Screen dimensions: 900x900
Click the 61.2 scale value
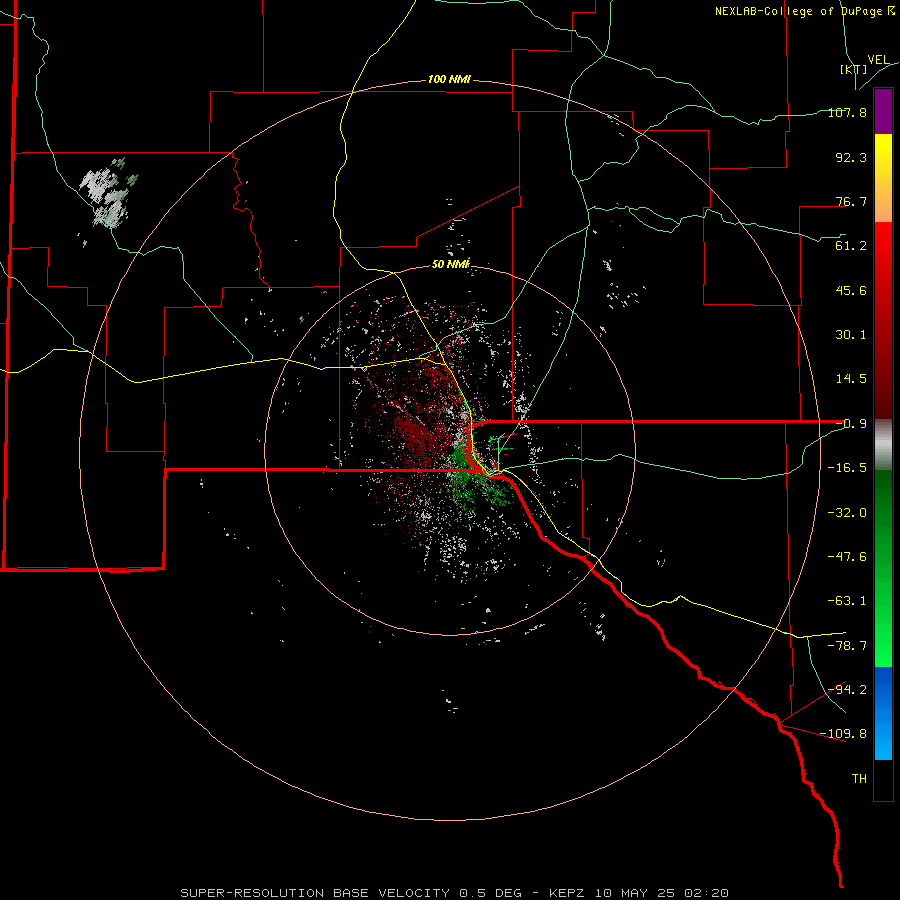pos(851,246)
